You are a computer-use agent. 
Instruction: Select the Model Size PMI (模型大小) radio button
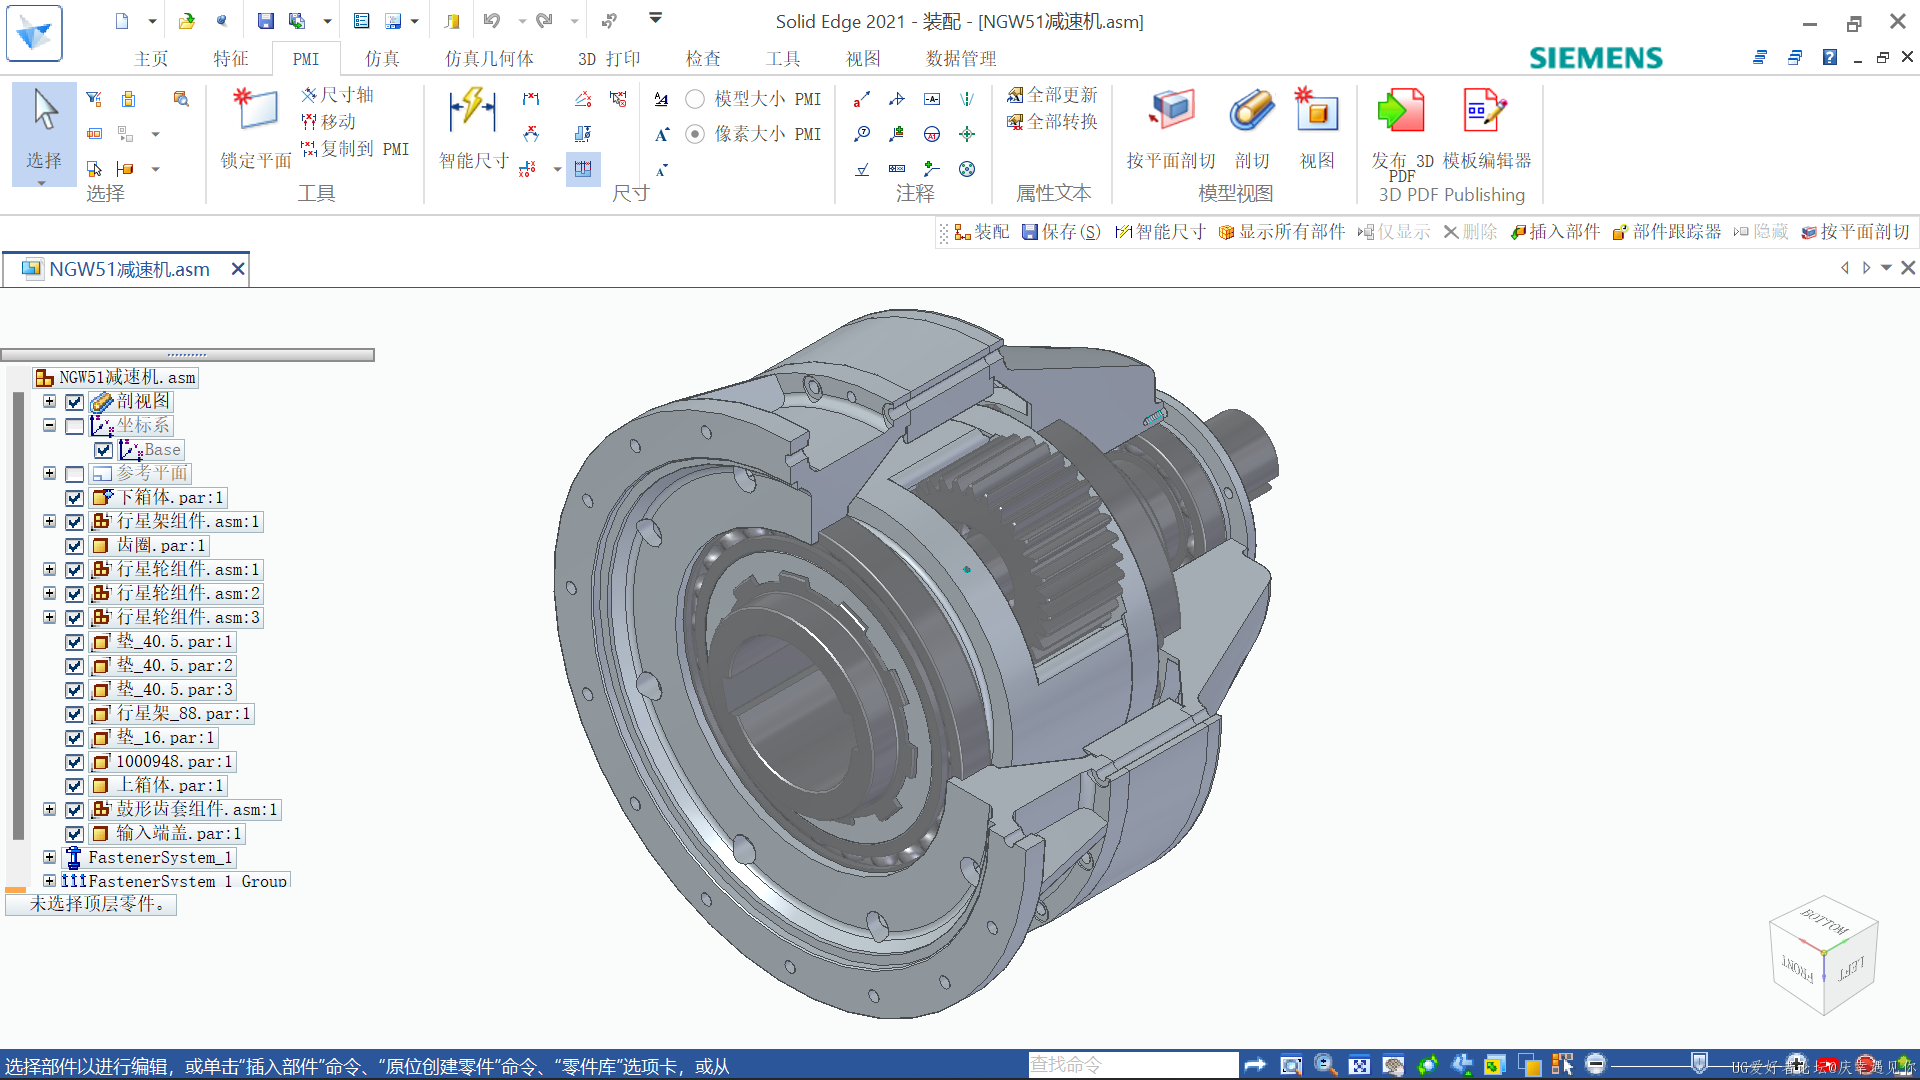click(x=695, y=99)
